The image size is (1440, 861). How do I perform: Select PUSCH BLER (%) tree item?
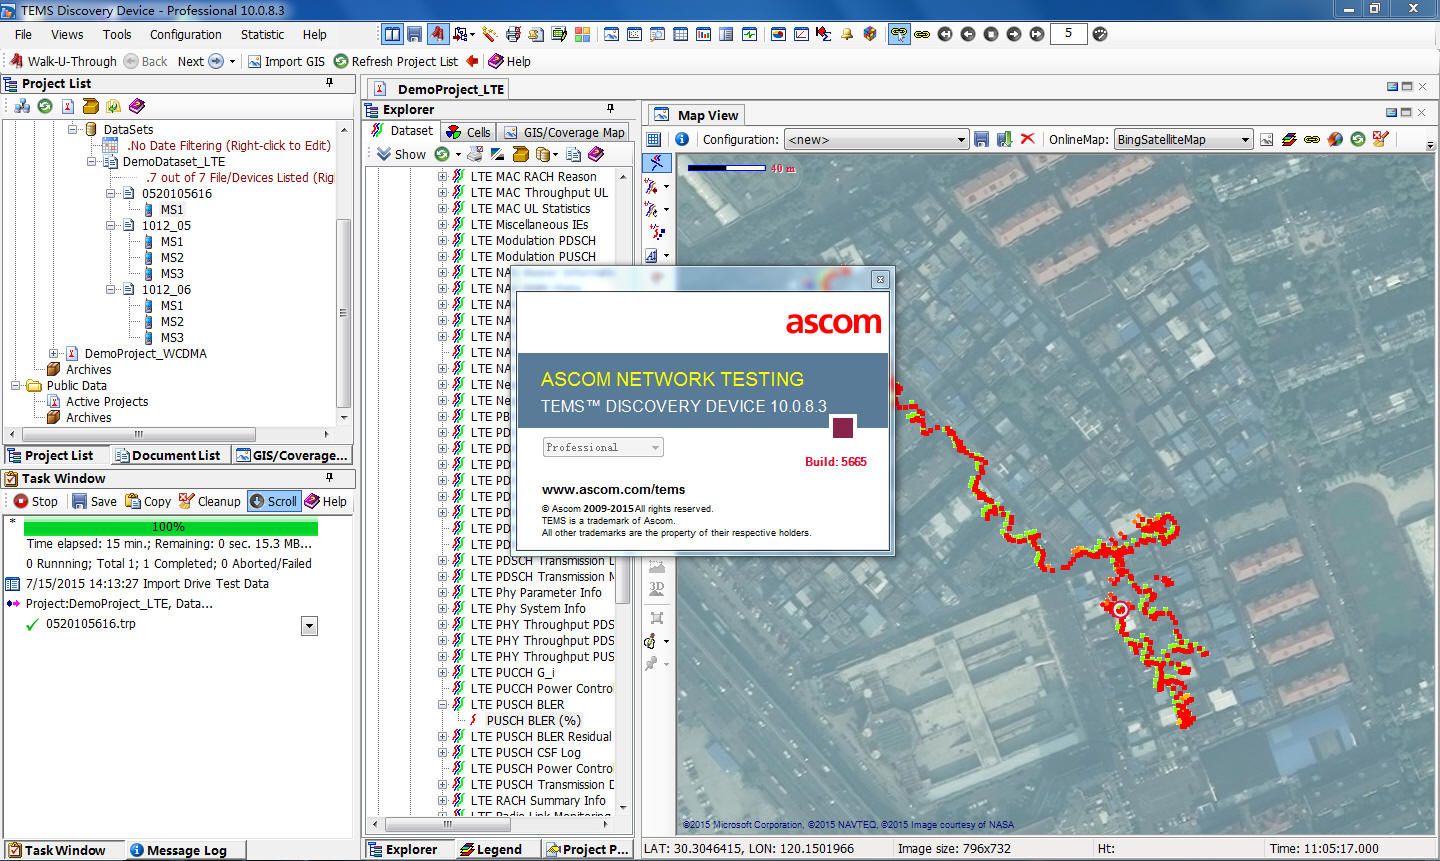click(x=533, y=721)
